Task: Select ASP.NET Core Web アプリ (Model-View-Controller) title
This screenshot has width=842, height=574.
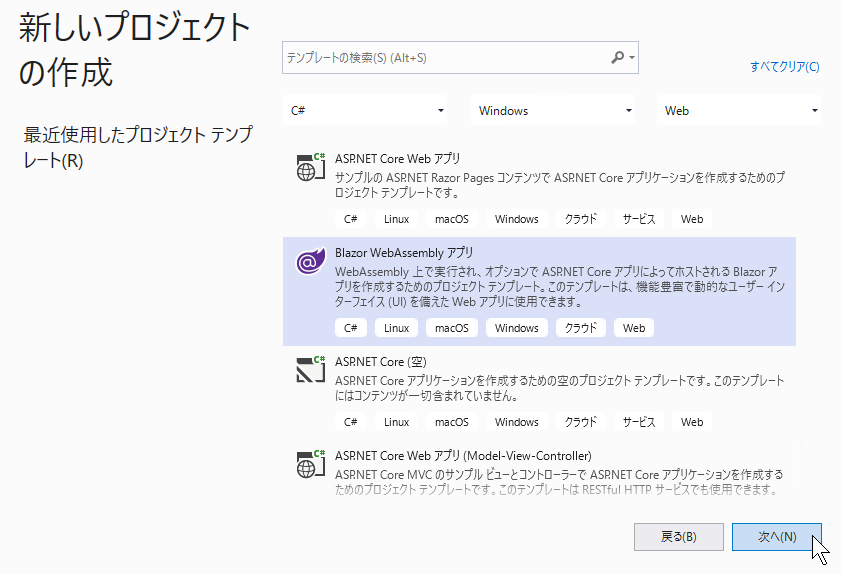Action: [x=463, y=456]
